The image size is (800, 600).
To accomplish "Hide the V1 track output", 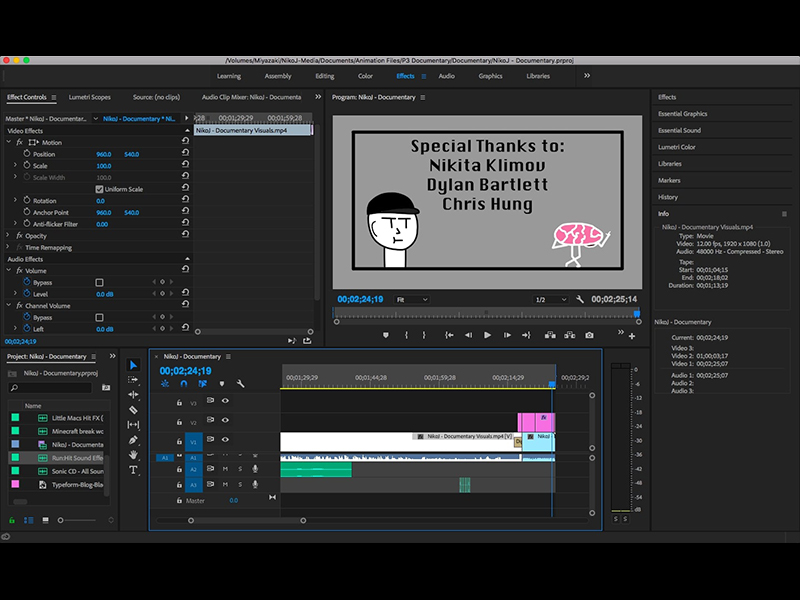I will (x=225, y=439).
